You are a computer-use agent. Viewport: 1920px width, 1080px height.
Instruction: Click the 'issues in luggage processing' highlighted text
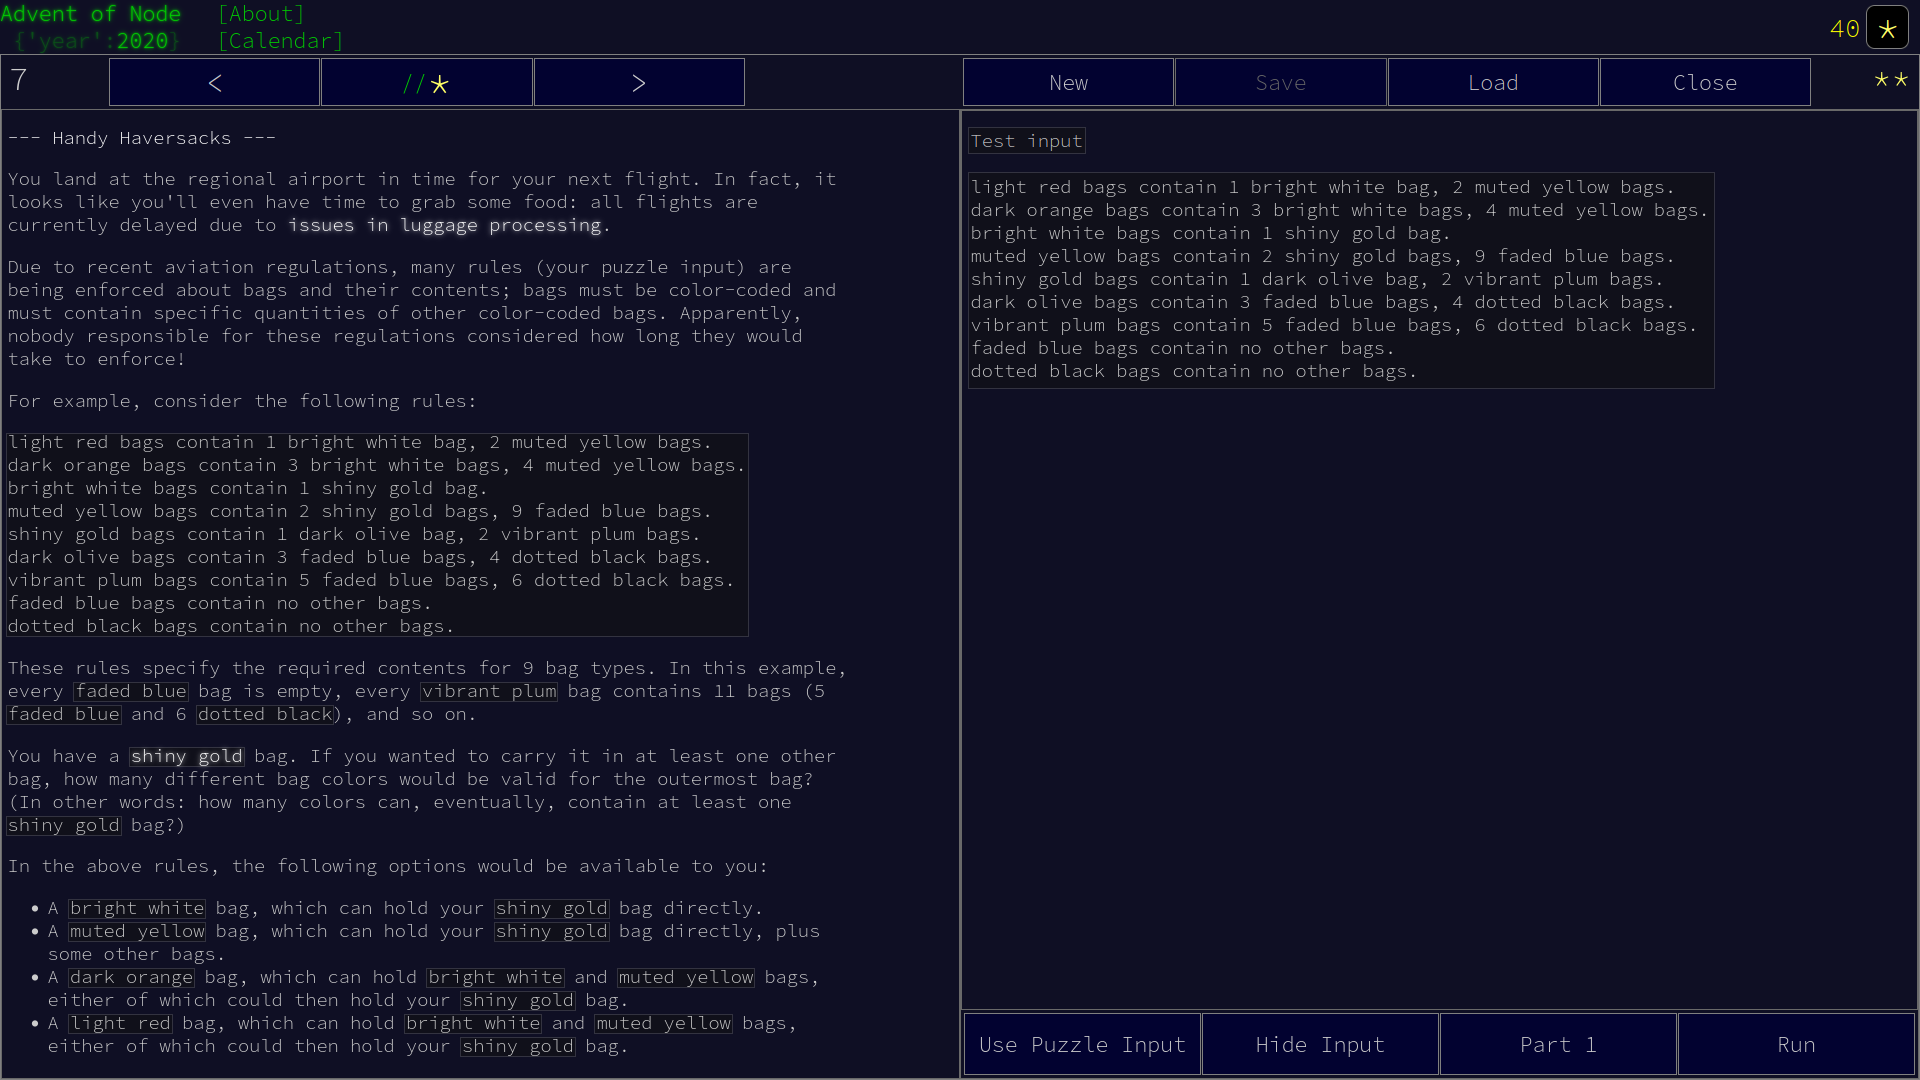tap(445, 225)
